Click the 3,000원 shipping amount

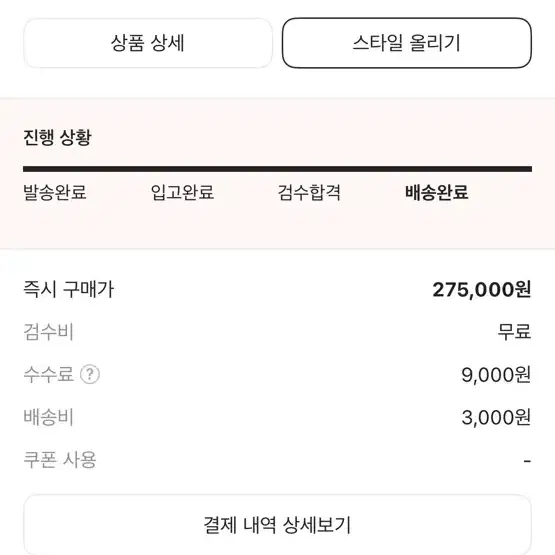coord(496,417)
